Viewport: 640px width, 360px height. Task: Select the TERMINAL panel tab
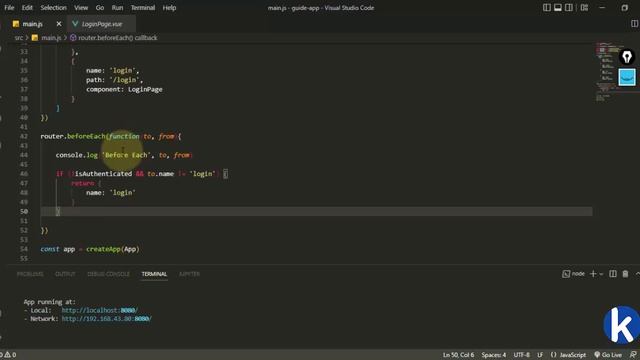(154, 274)
